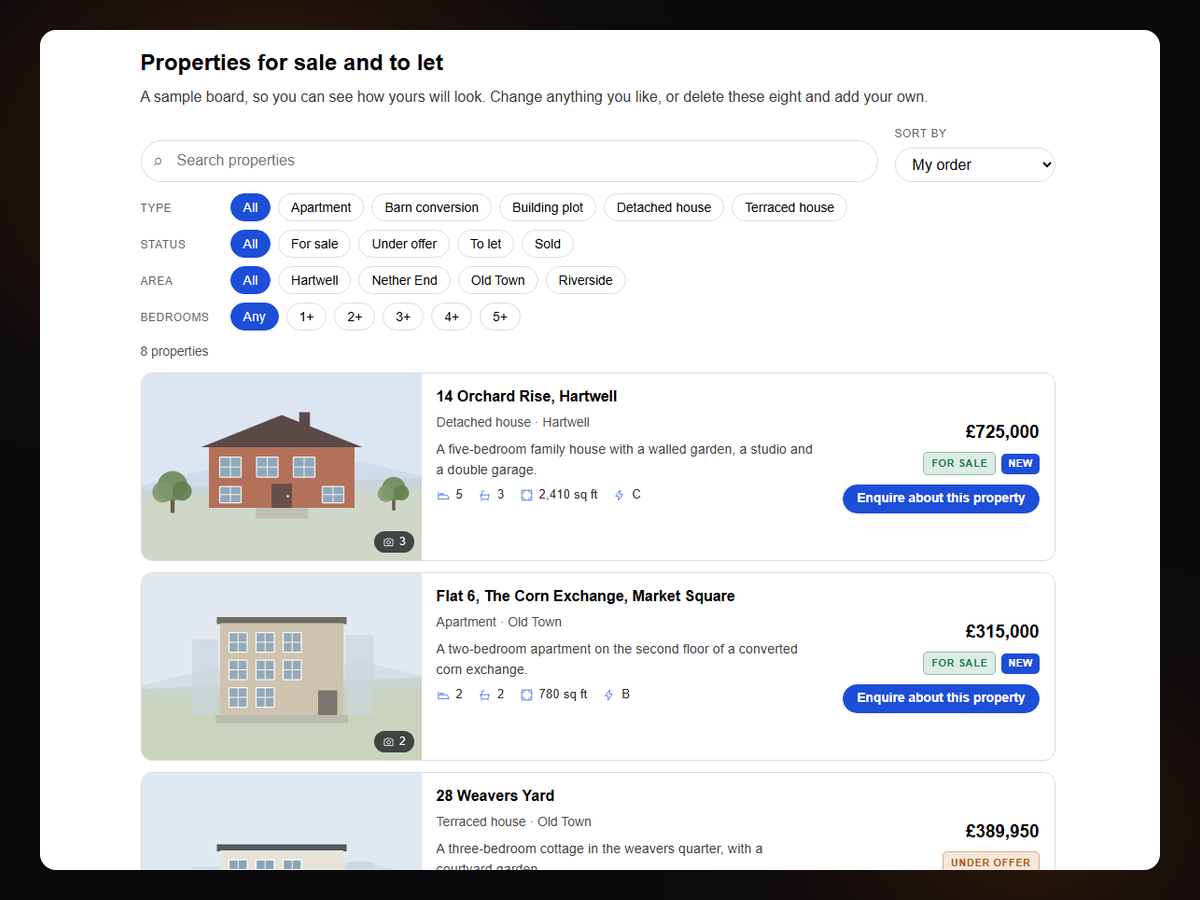Filter to 3+ bedrooms
Screen dimensions: 1200x900
(403, 317)
